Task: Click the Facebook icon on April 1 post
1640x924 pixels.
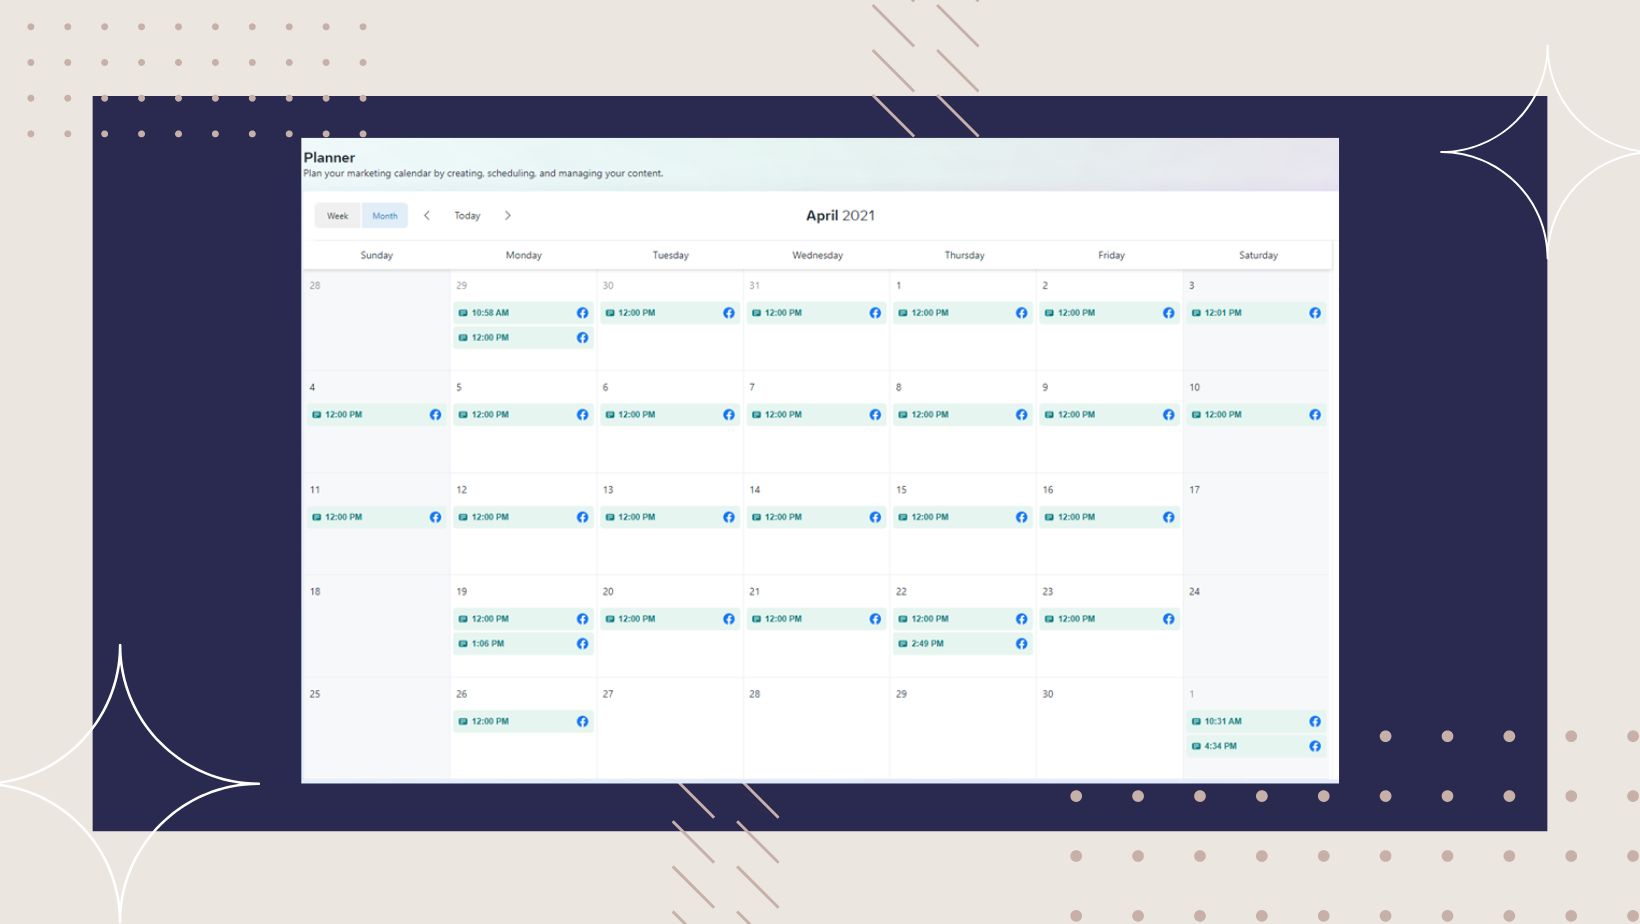Action: [x=1021, y=313]
